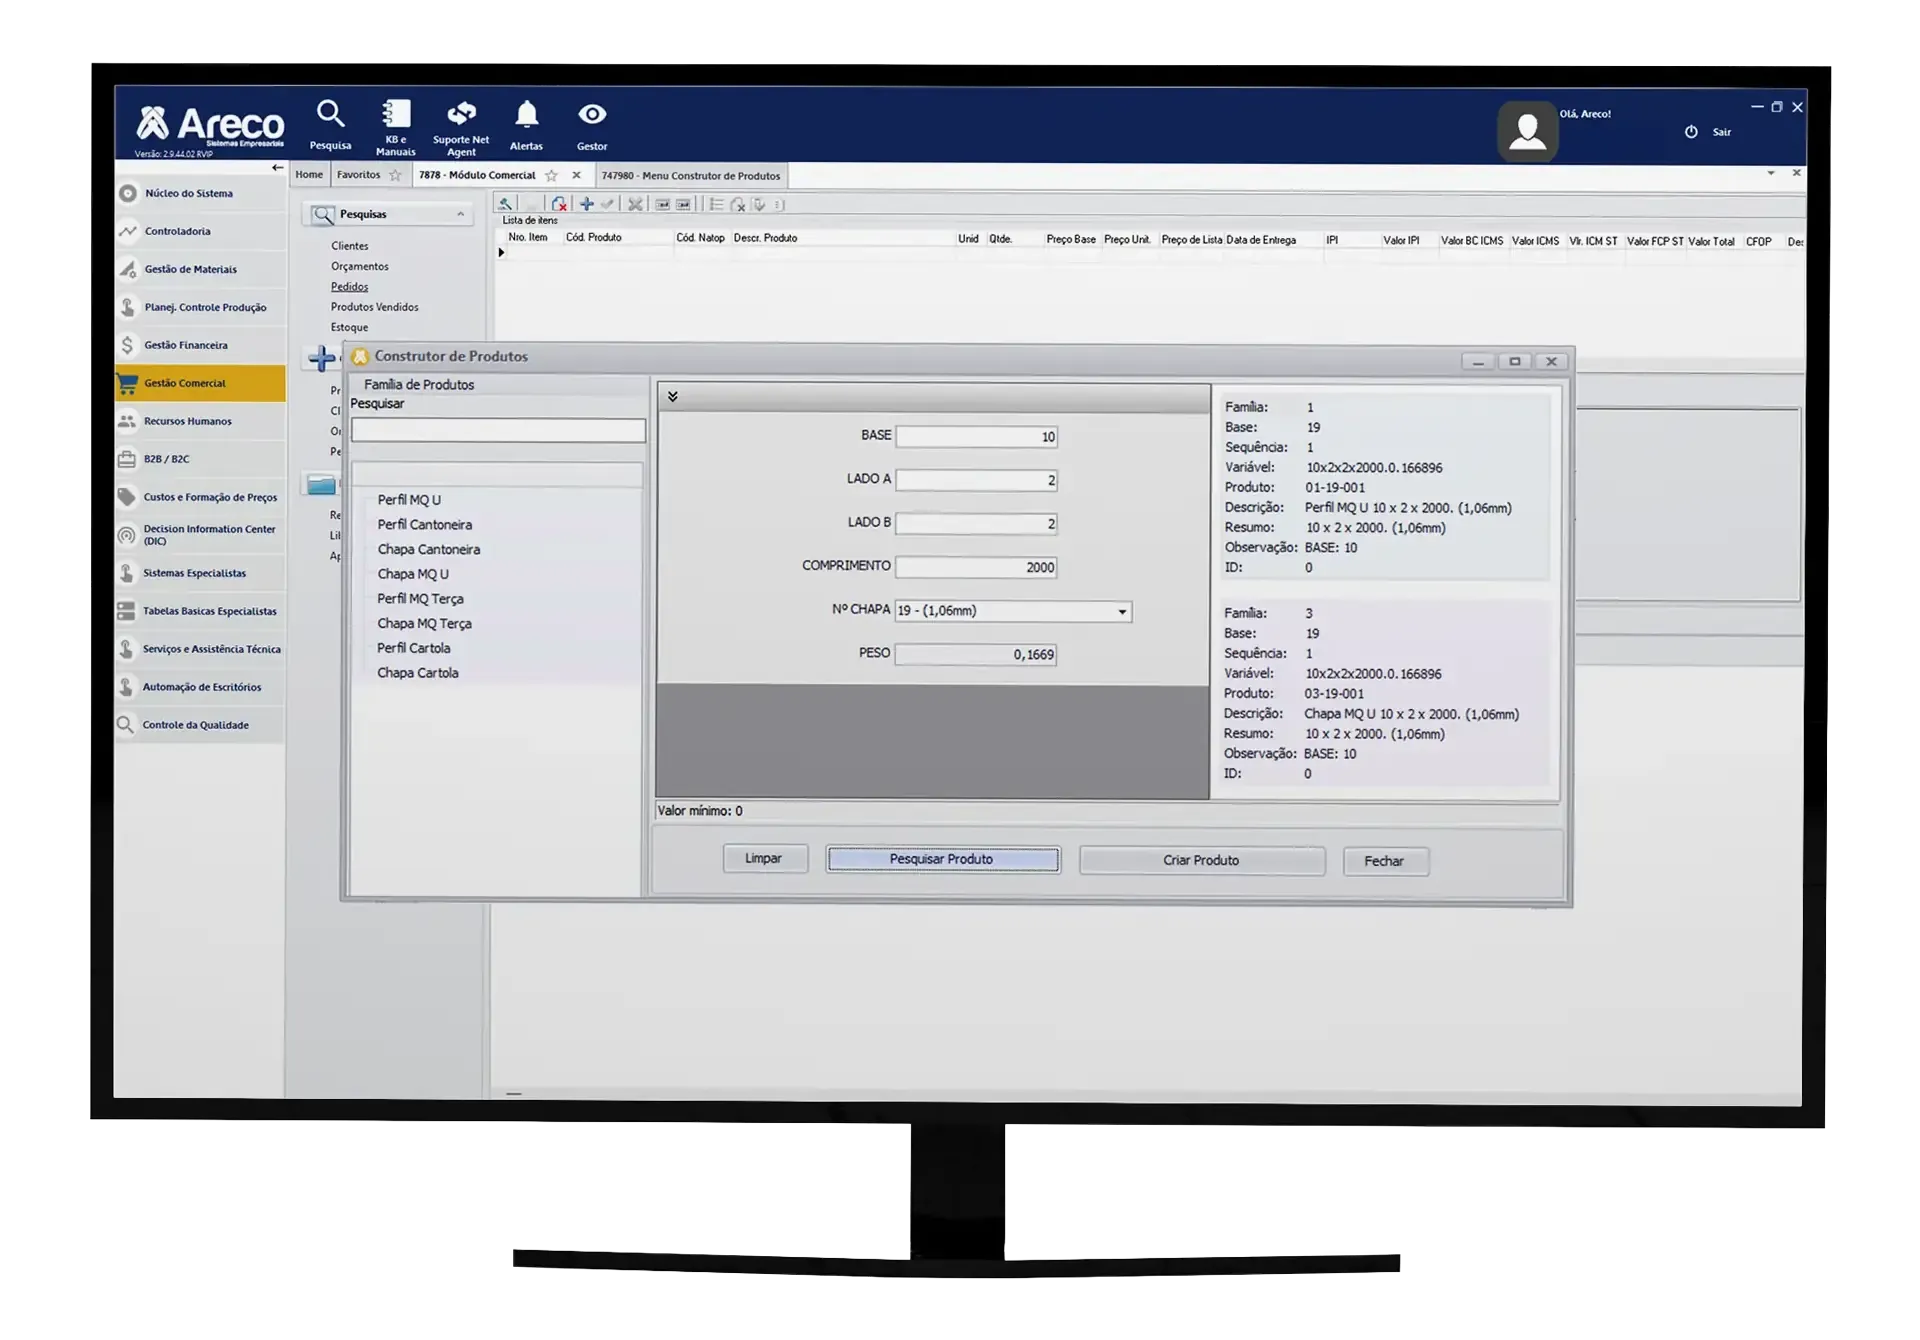Click the list-lines toolbar icon
1920x1340 pixels.
(716, 204)
